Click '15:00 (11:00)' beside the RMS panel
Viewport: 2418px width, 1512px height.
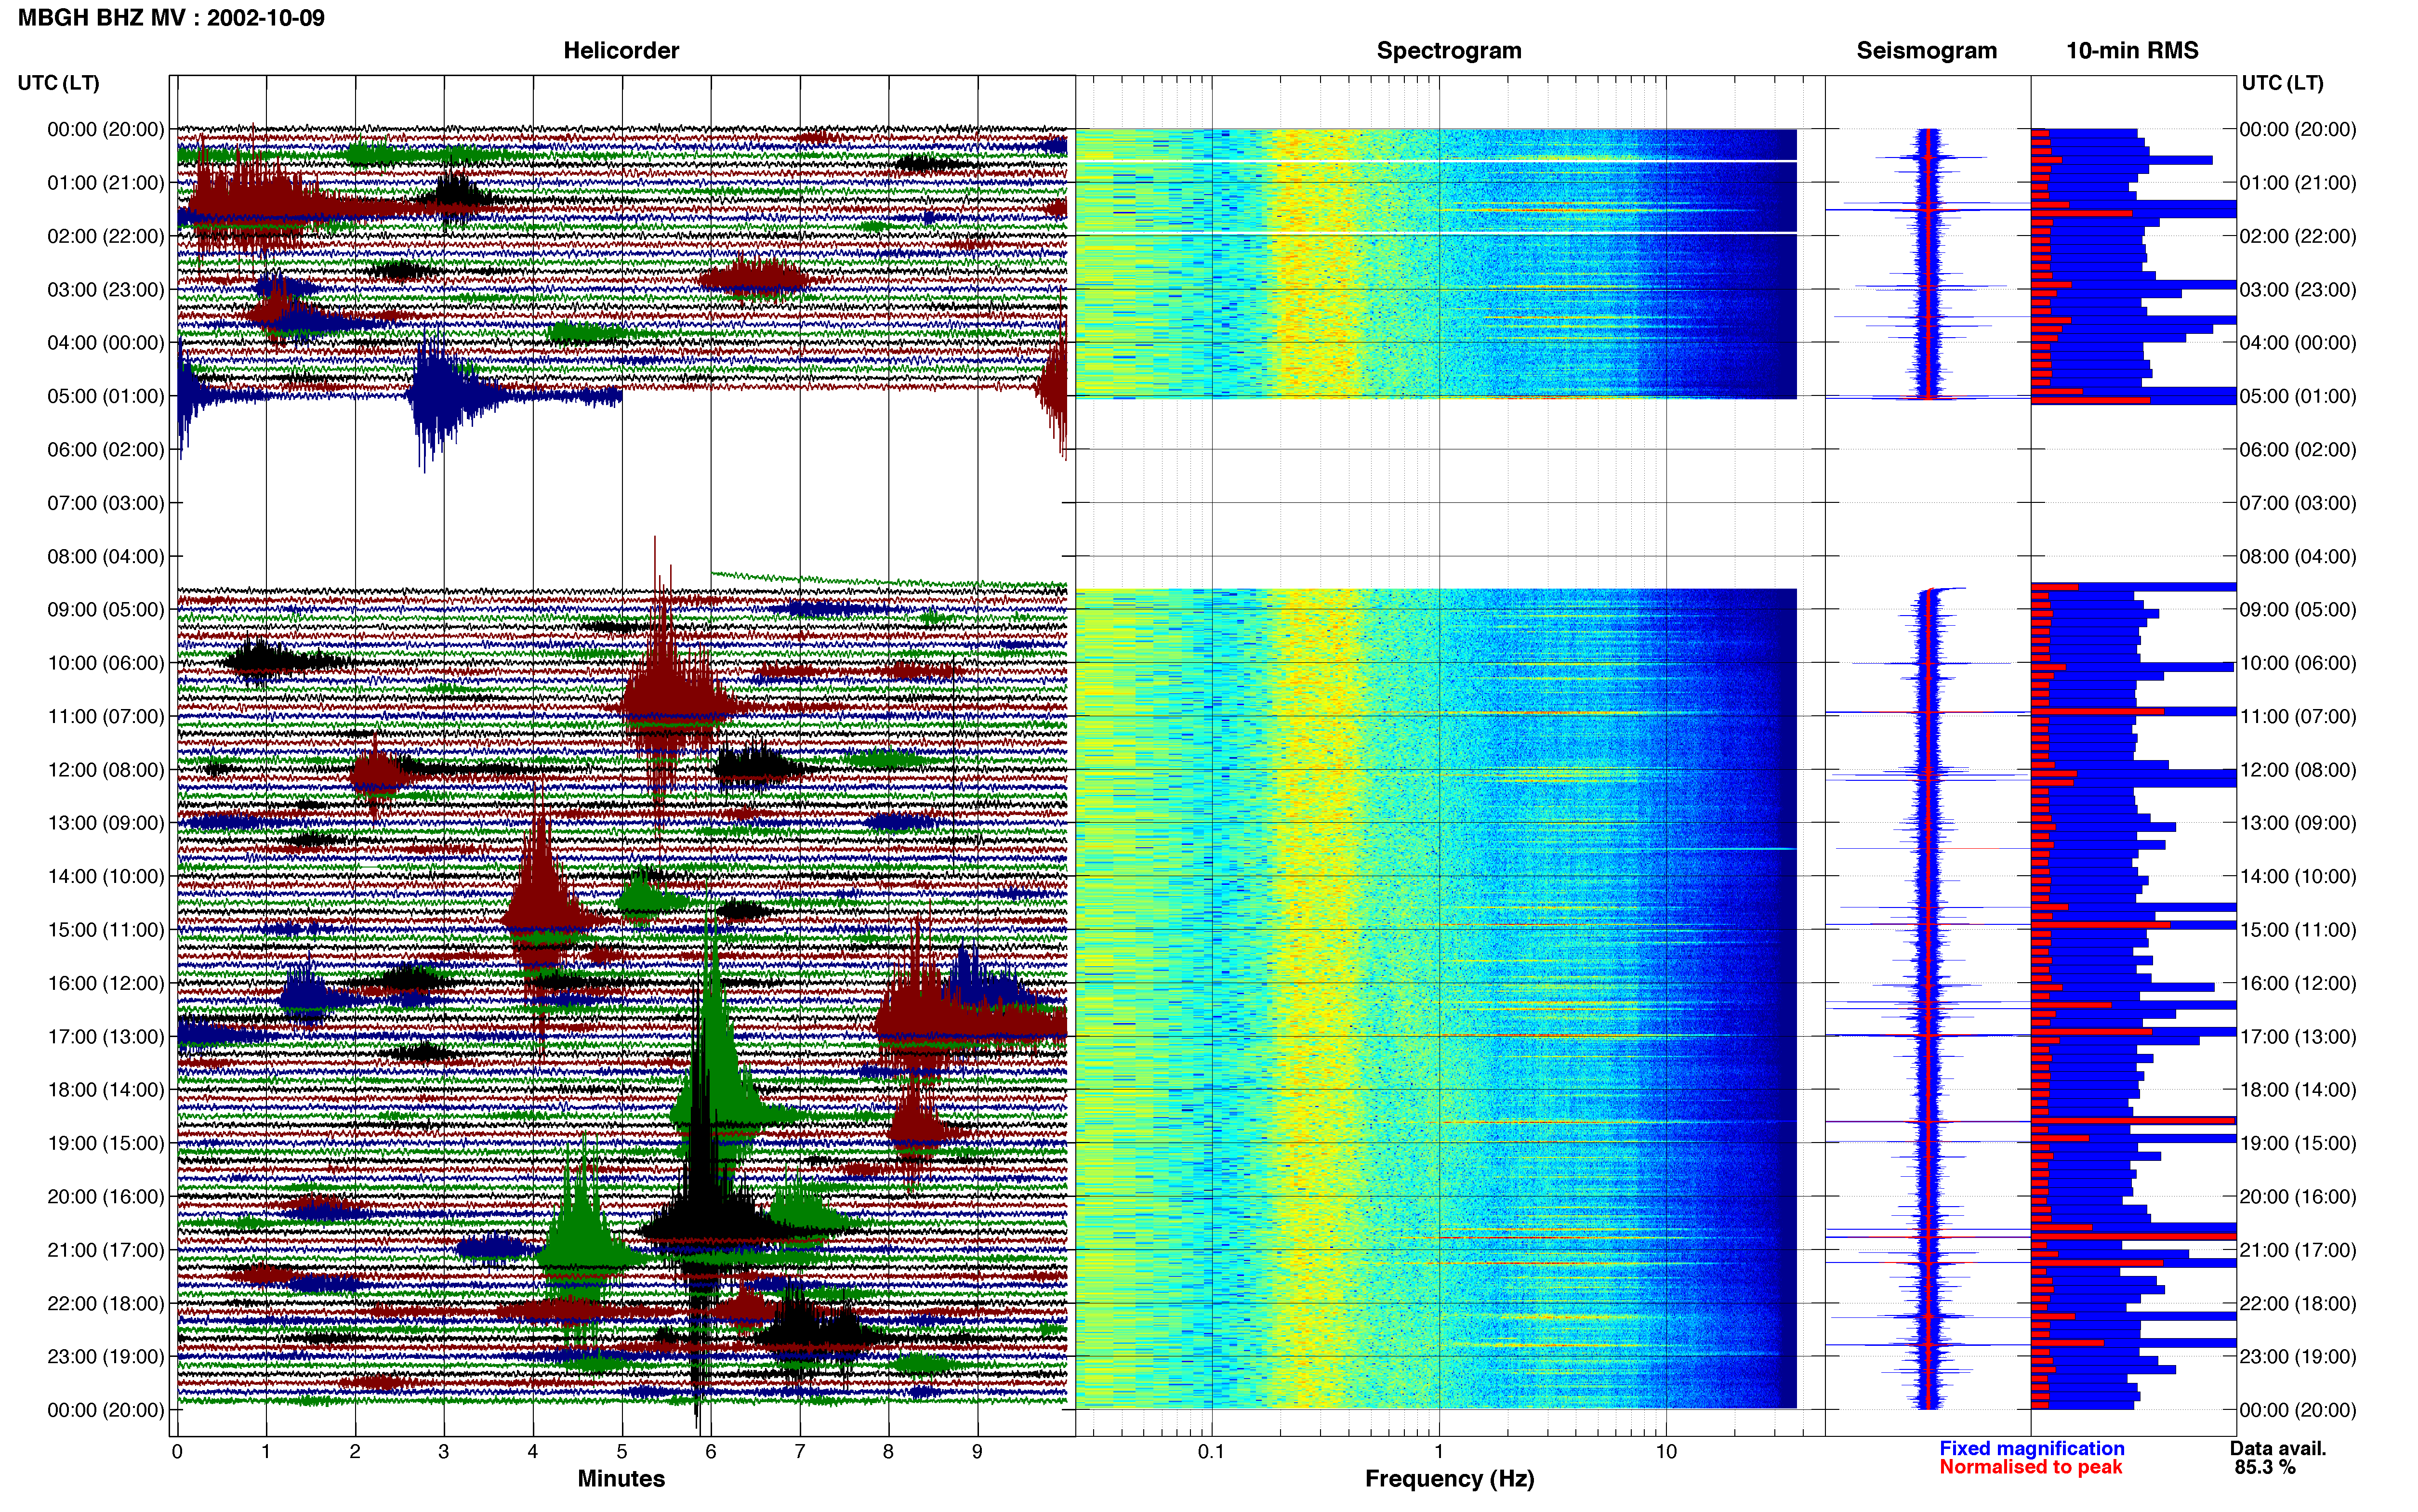[2298, 930]
